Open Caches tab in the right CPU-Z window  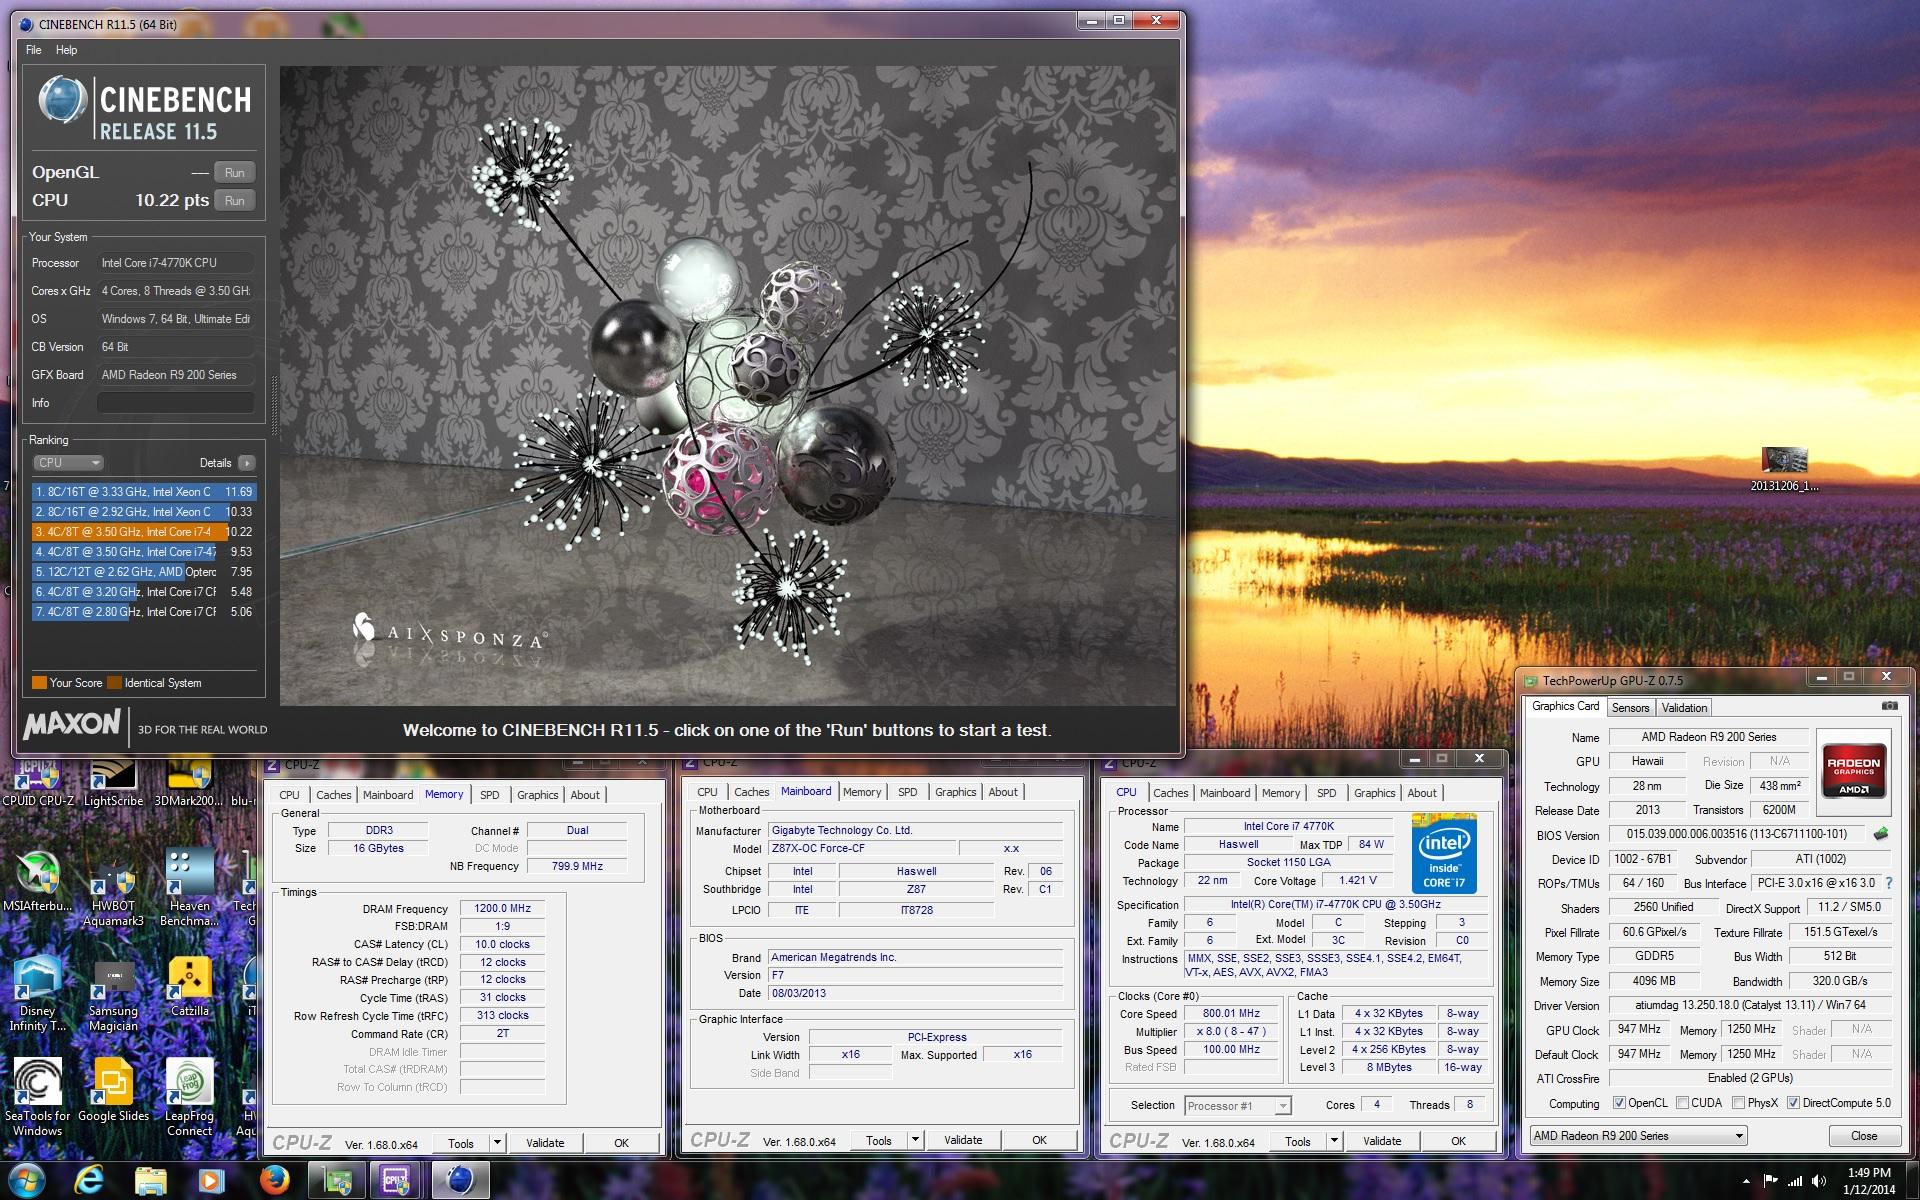1170,793
